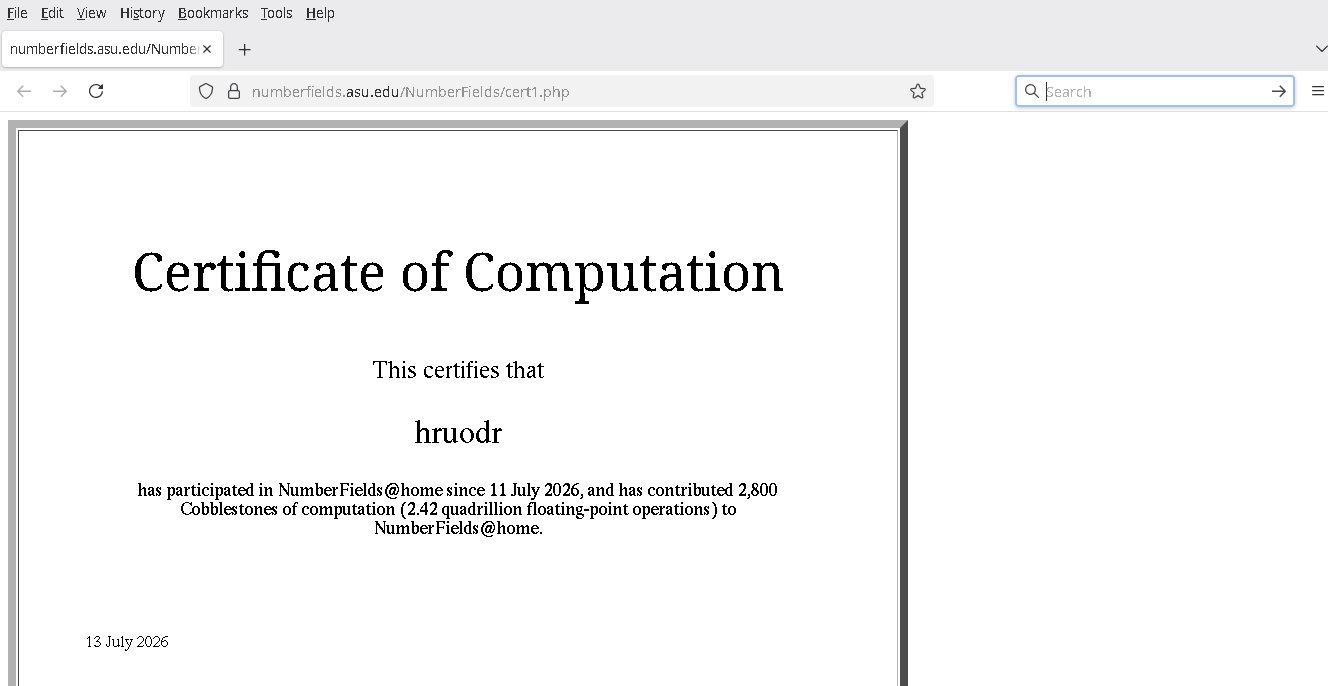Image resolution: width=1328 pixels, height=686 pixels.
Task: Open a new tab with plus button
Action: point(244,49)
